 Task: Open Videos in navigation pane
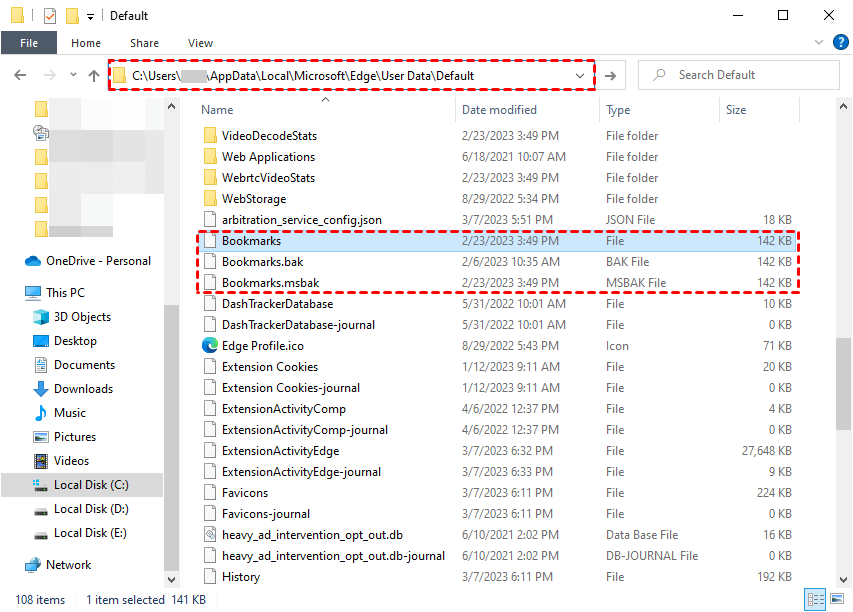click(x=61, y=461)
